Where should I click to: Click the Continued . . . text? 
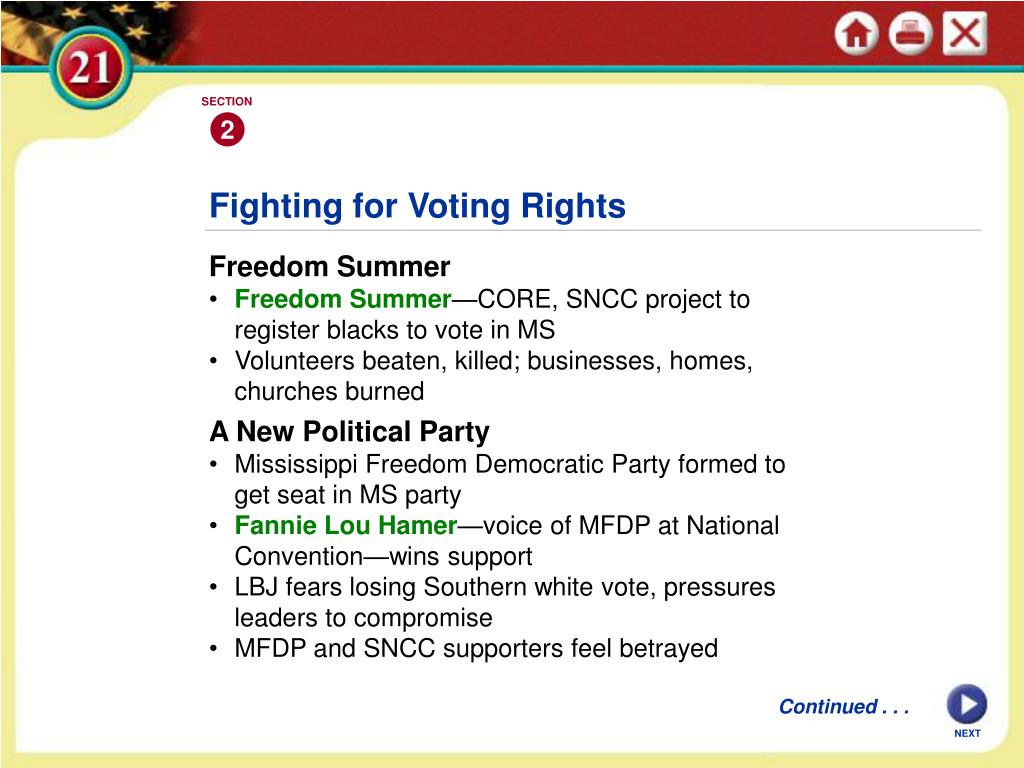tap(844, 707)
